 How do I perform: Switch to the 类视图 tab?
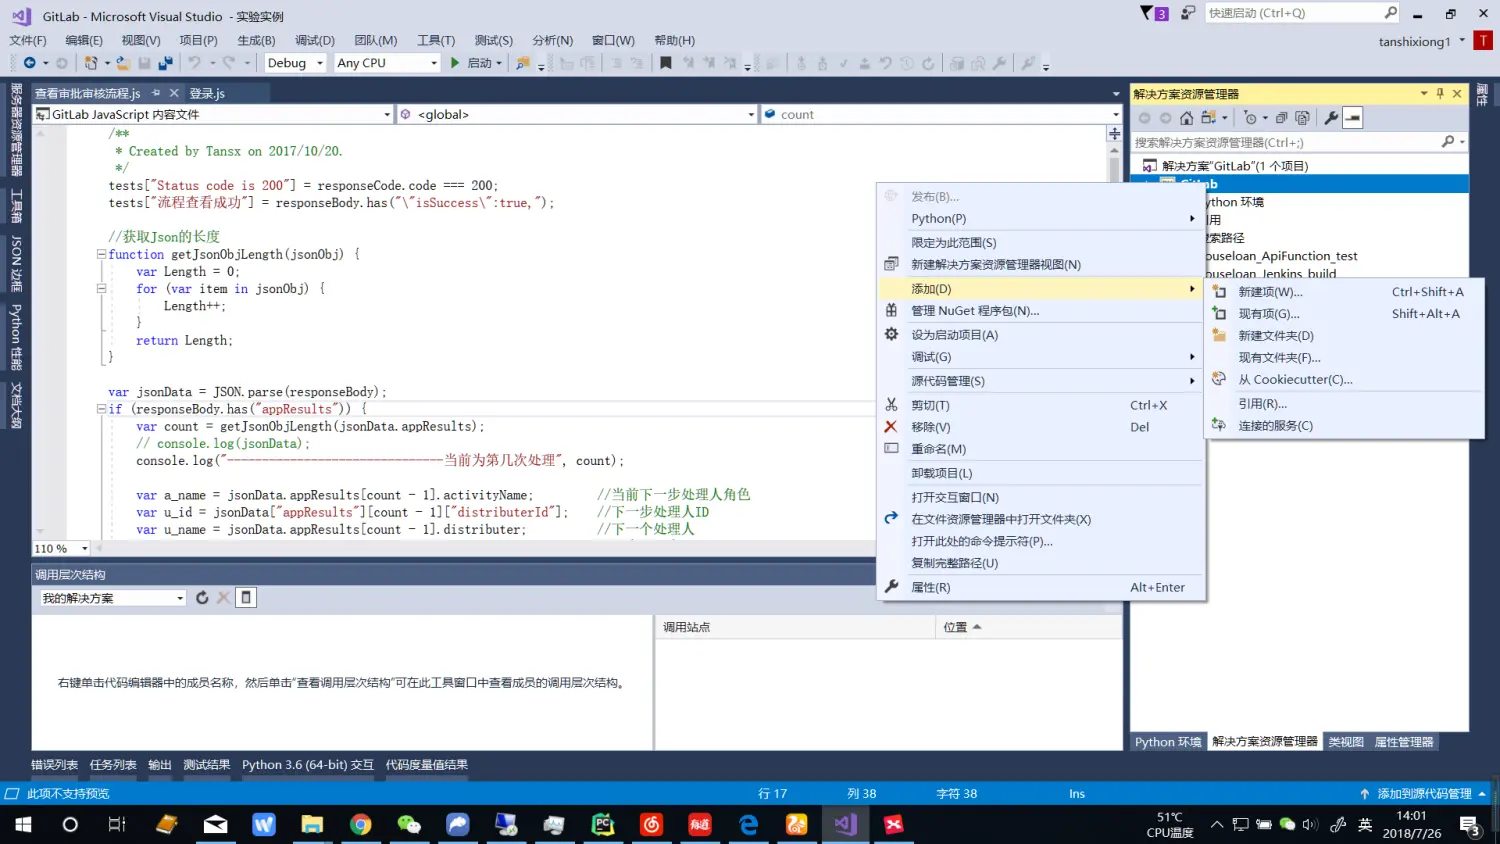coord(1346,741)
